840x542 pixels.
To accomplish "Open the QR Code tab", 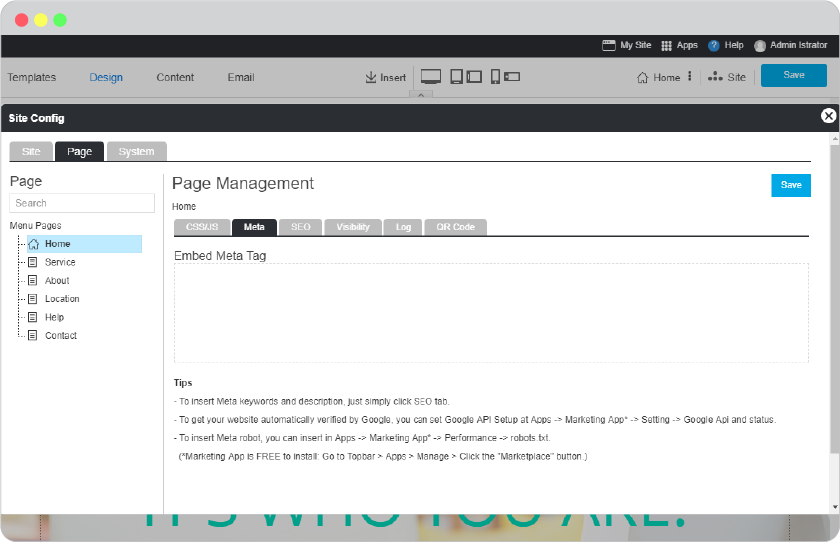I will (455, 227).
